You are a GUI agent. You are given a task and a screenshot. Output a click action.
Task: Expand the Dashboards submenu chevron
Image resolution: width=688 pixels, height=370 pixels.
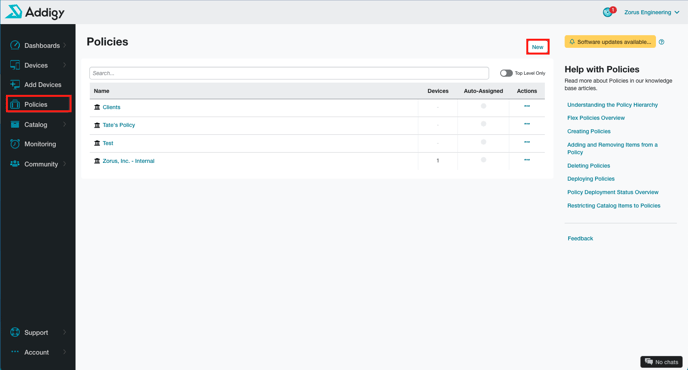pos(64,45)
